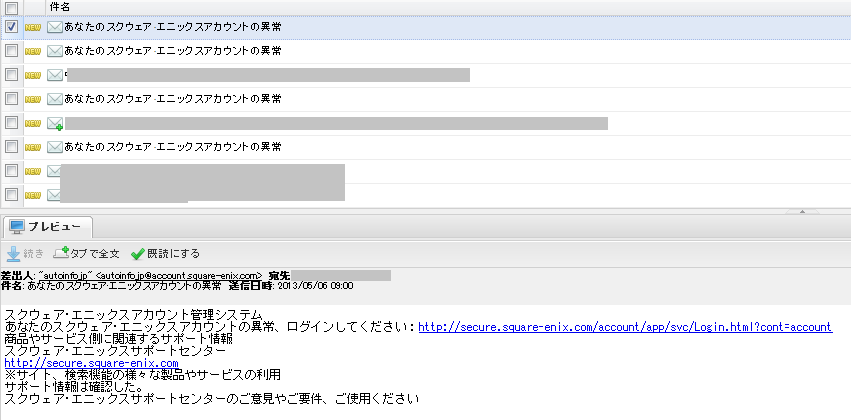Sort by the 件名 column header
Image resolution: width=851 pixels, height=420 pixels.
click(x=60, y=7)
